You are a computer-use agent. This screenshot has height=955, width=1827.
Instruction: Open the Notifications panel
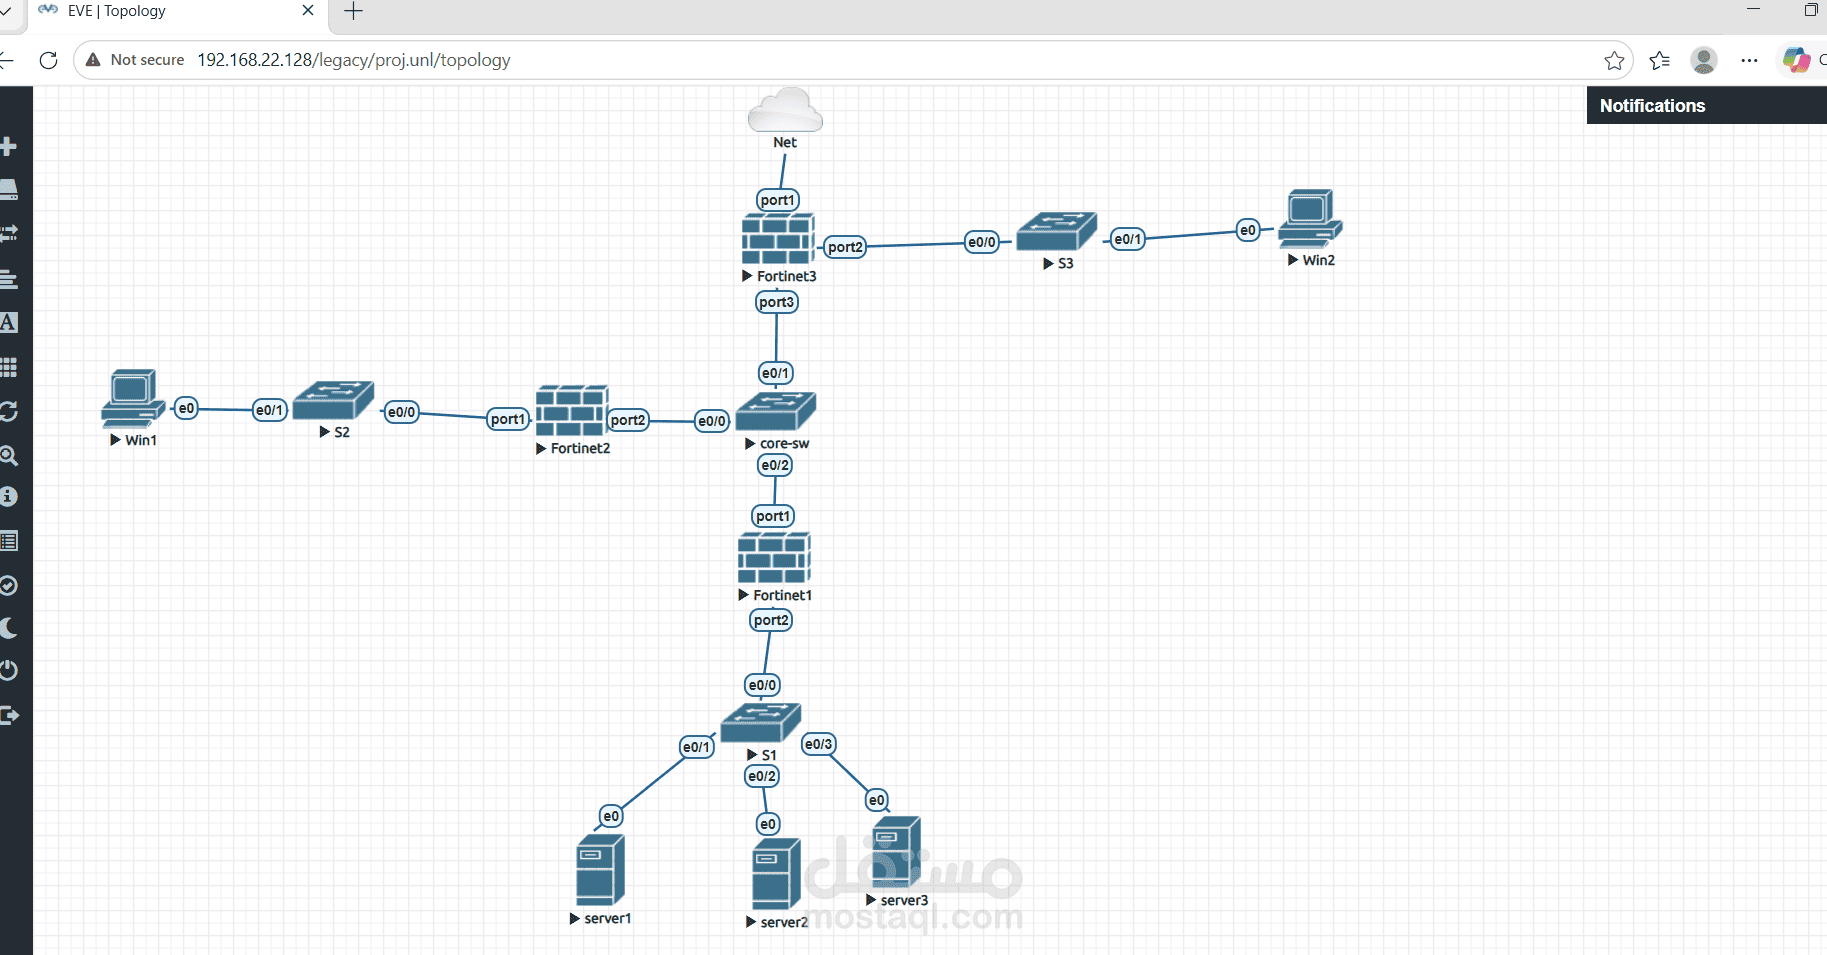tap(1706, 105)
